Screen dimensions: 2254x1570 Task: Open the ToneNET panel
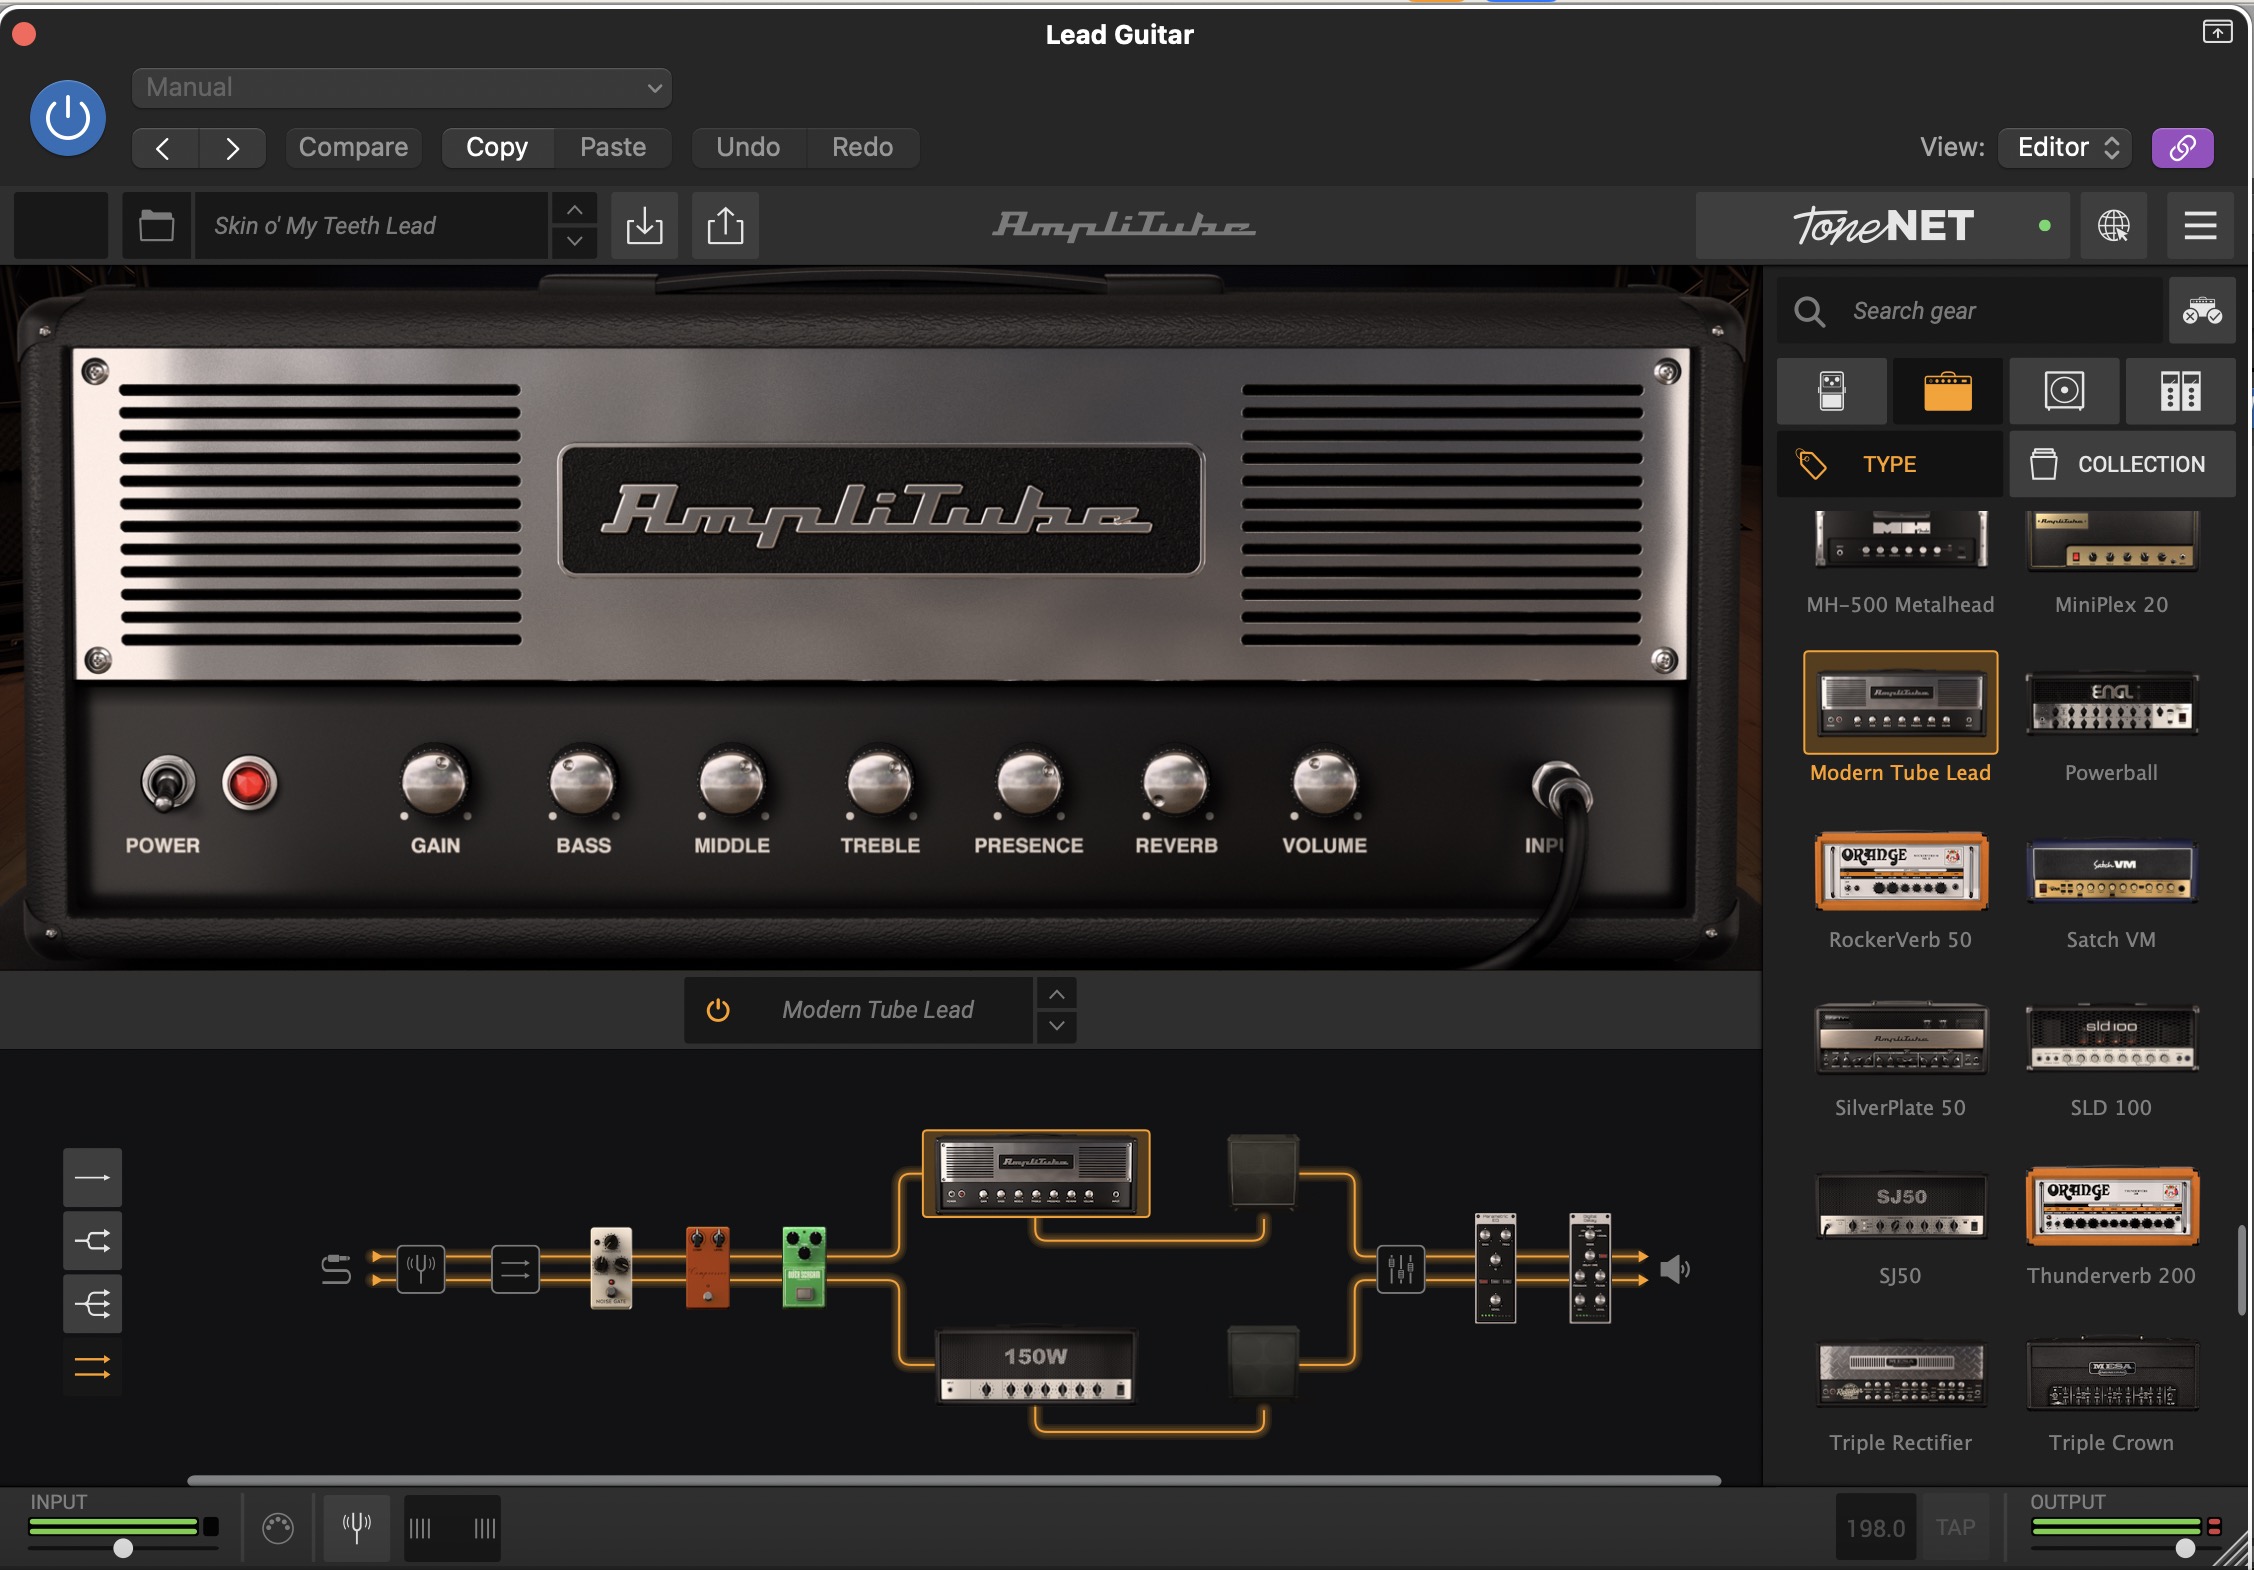point(1883,225)
